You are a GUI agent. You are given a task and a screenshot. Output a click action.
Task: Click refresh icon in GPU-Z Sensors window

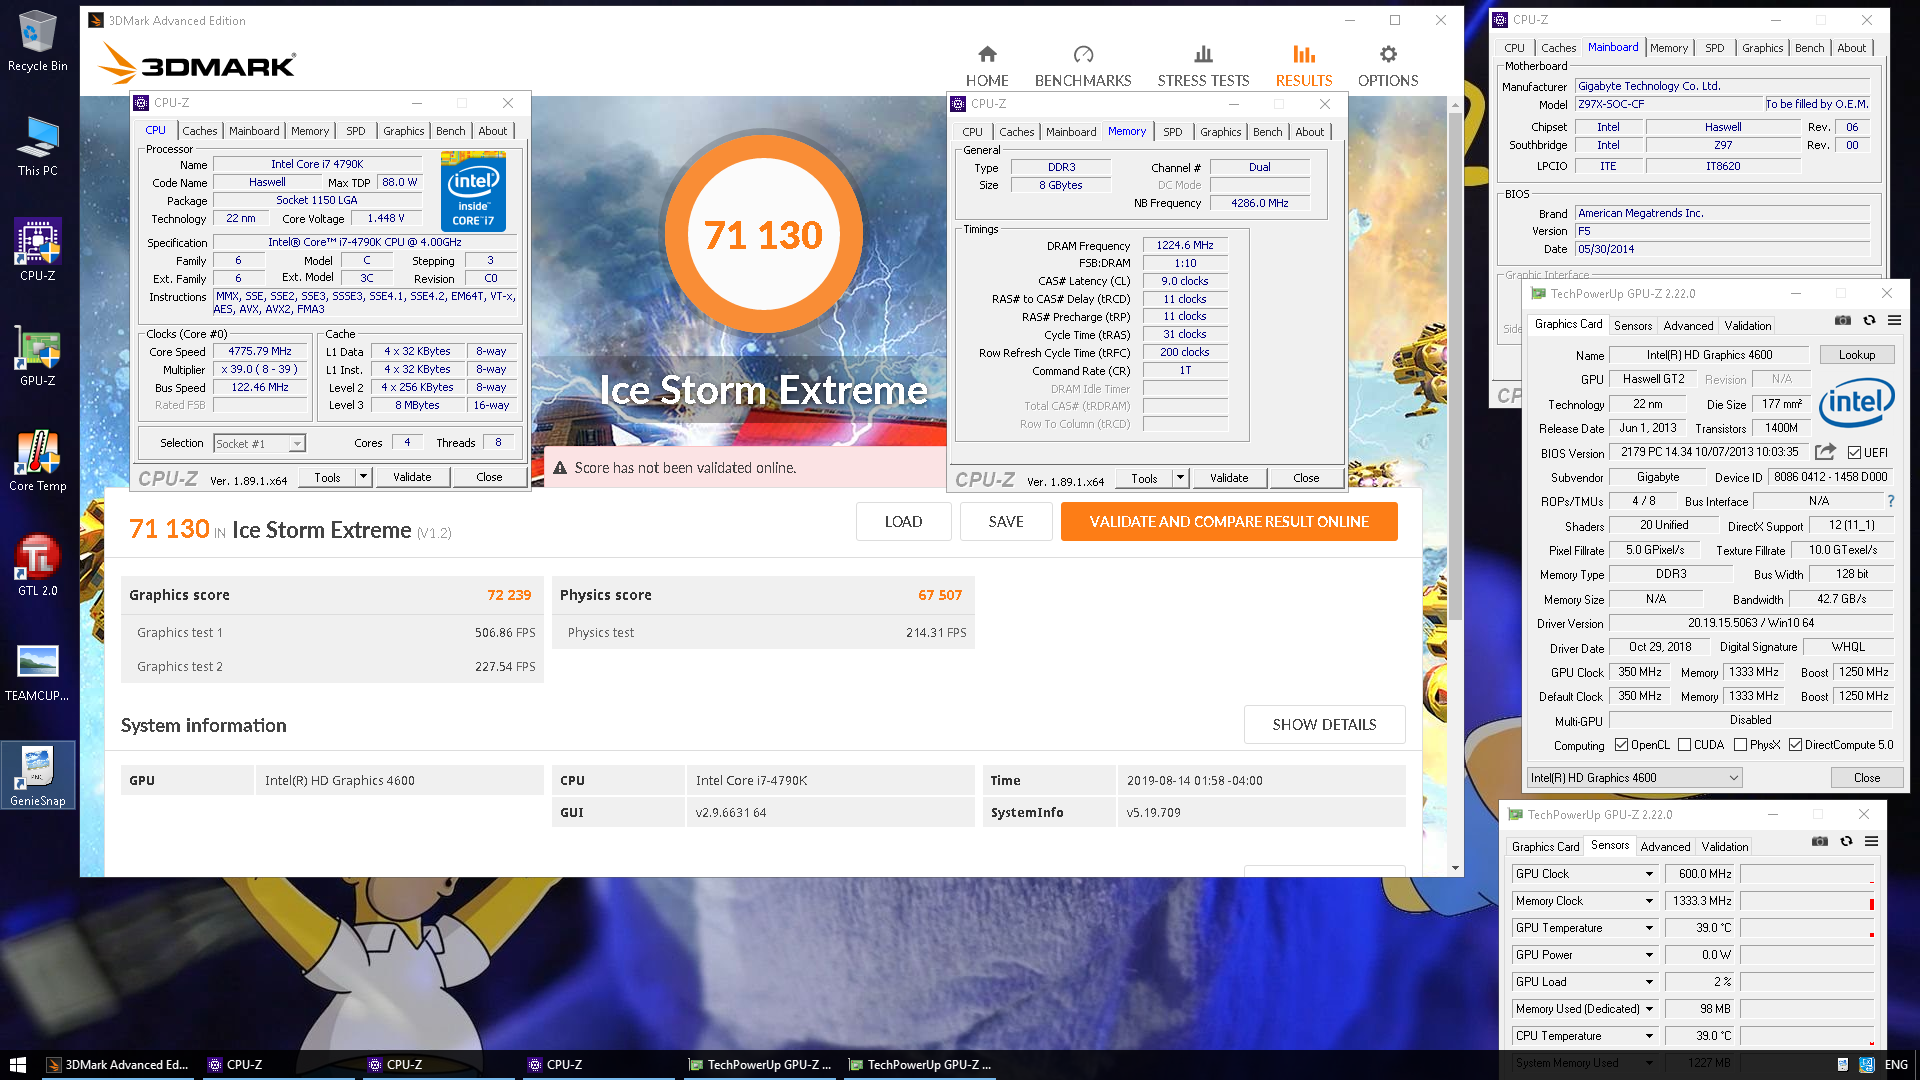pos(1845,841)
